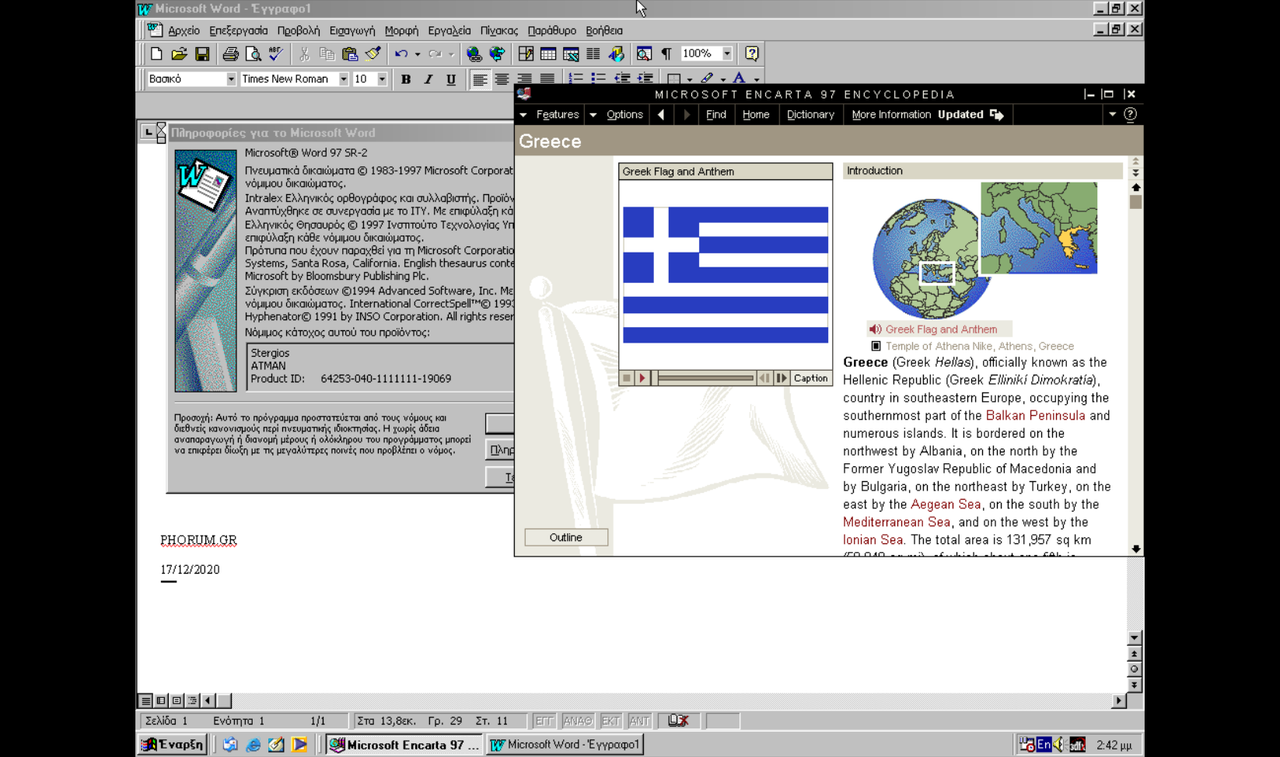This screenshot has width=1280, height=757.
Task: Follow the Balkan Peninsula link
Action: (1035, 415)
